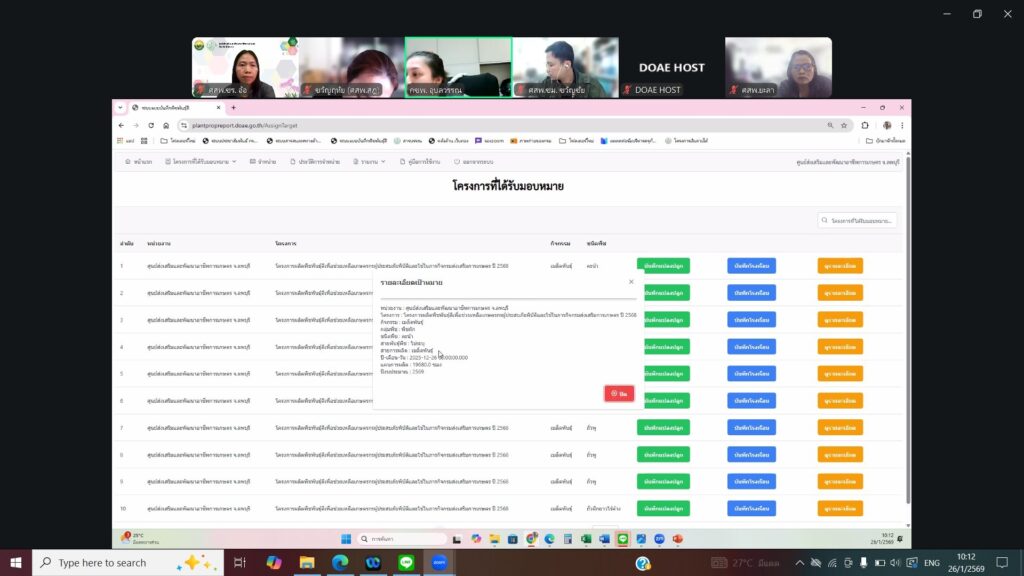Click the Windows Start button
Image resolution: width=1024 pixels, height=576 pixels.
click(x=15, y=563)
